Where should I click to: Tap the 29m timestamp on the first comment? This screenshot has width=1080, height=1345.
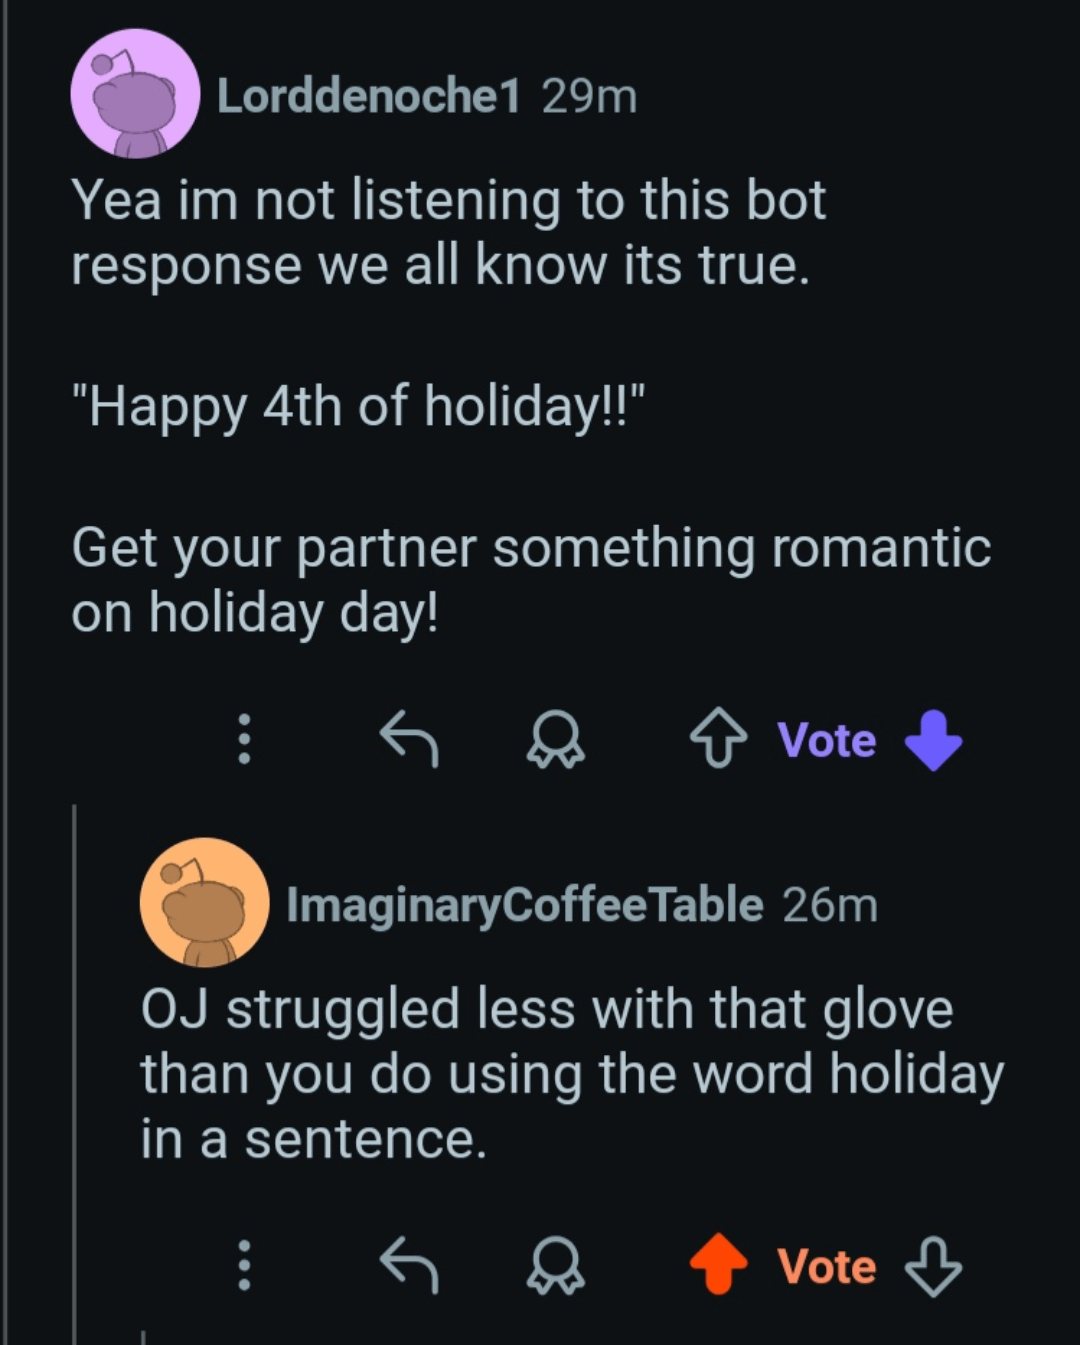(589, 97)
